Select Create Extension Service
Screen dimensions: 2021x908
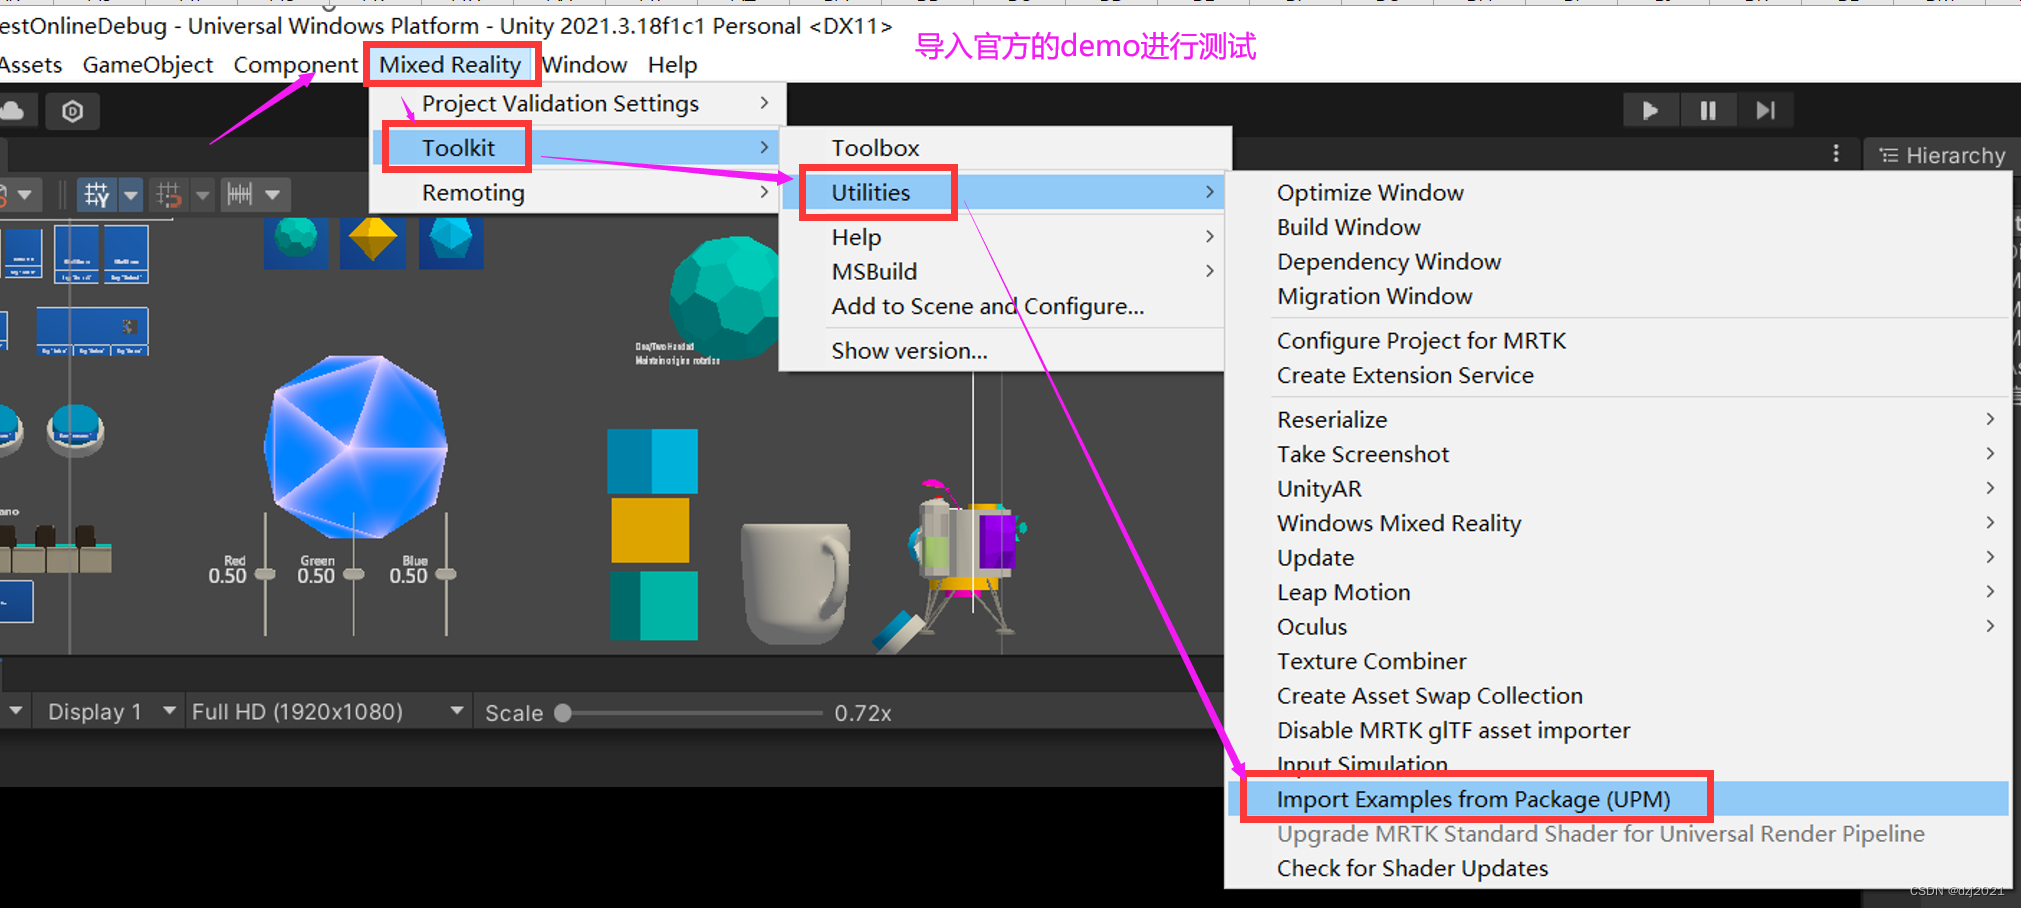pos(1618,375)
